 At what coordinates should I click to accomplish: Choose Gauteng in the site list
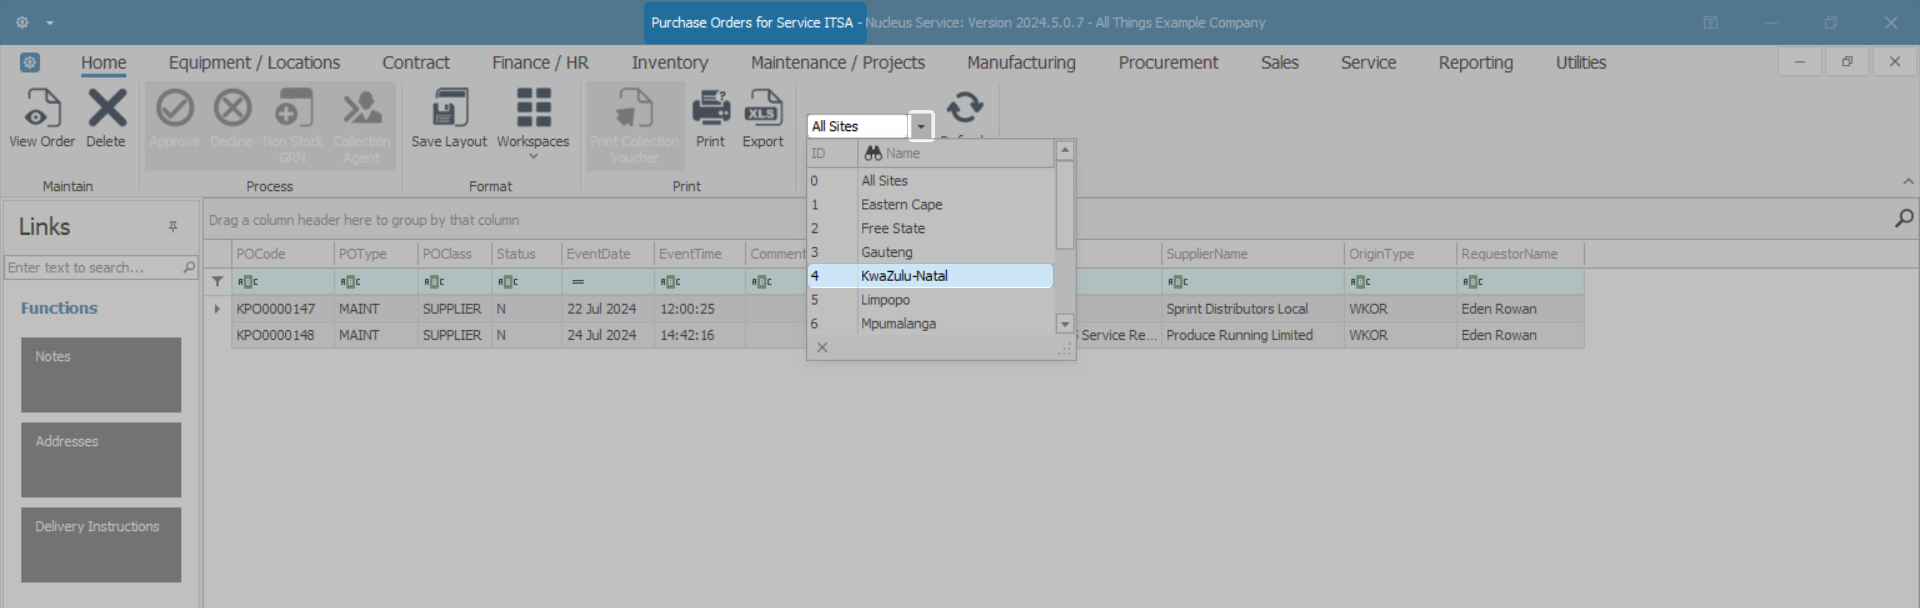887,252
